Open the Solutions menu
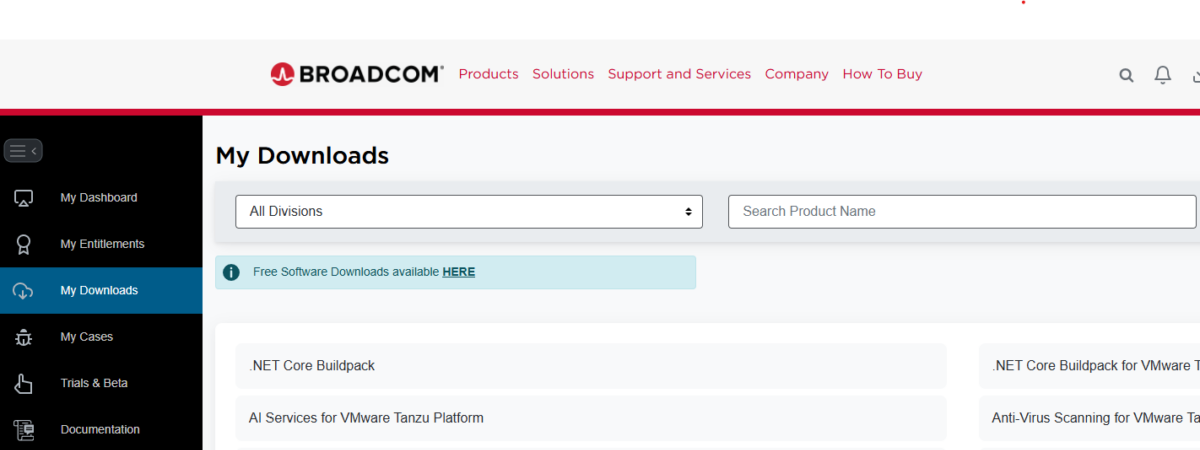This screenshot has height=450, width=1200. pyautogui.click(x=563, y=74)
